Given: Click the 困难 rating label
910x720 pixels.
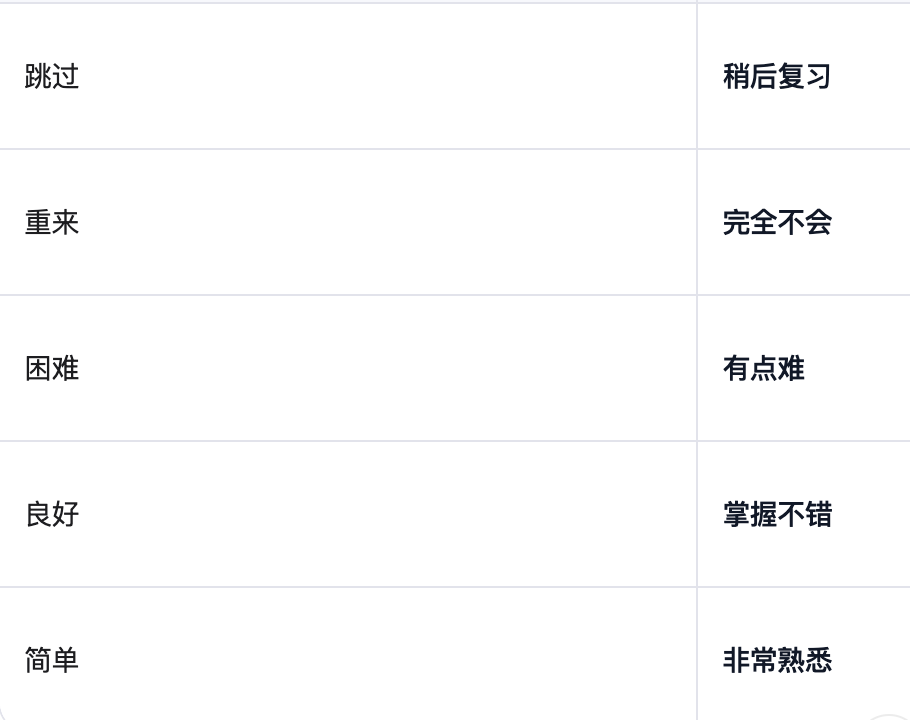Looking at the screenshot, I should point(52,369).
